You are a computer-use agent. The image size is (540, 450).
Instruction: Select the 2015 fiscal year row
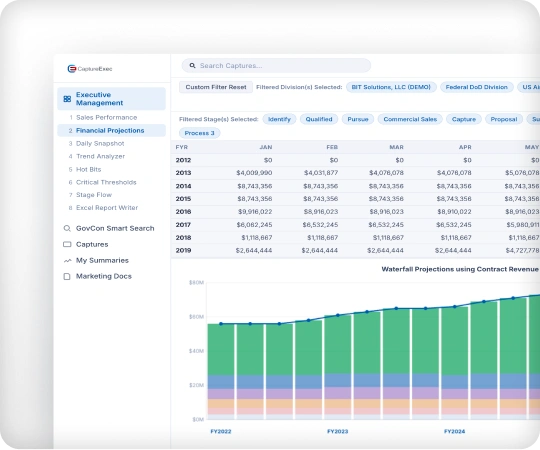coord(355,199)
